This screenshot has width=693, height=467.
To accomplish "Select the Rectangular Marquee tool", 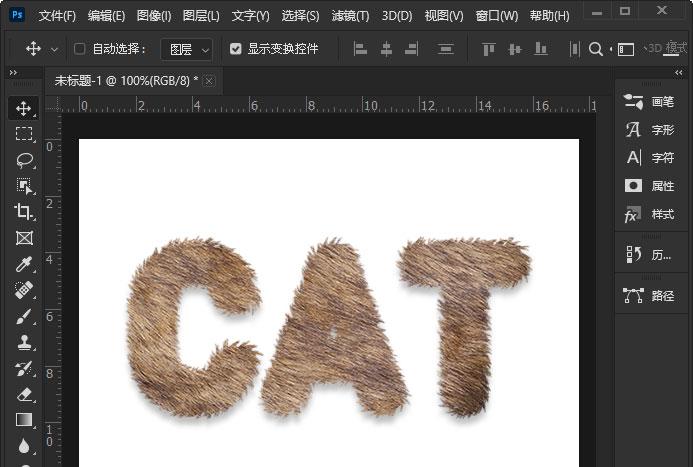I will click(24, 133).
